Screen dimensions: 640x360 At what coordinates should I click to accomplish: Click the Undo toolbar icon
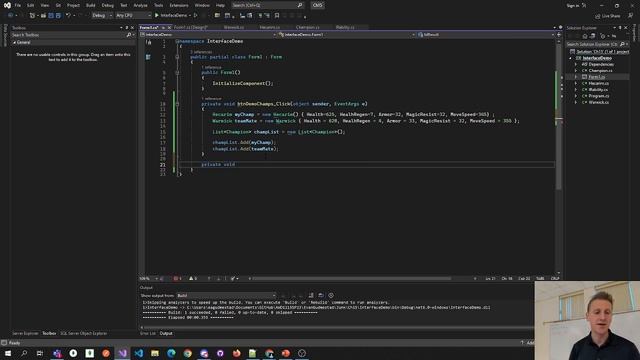pyautogui.click(x=68, y=16)
